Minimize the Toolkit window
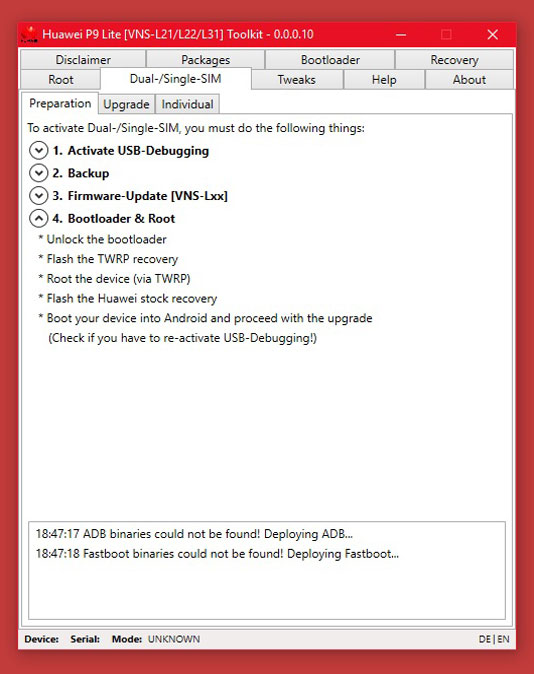 click(x=401, y=34)
